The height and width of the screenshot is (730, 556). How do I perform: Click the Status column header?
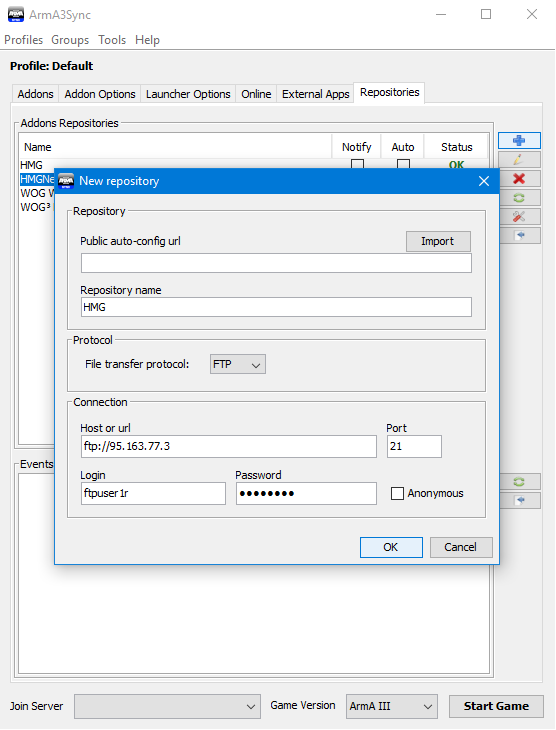(457, 147)
